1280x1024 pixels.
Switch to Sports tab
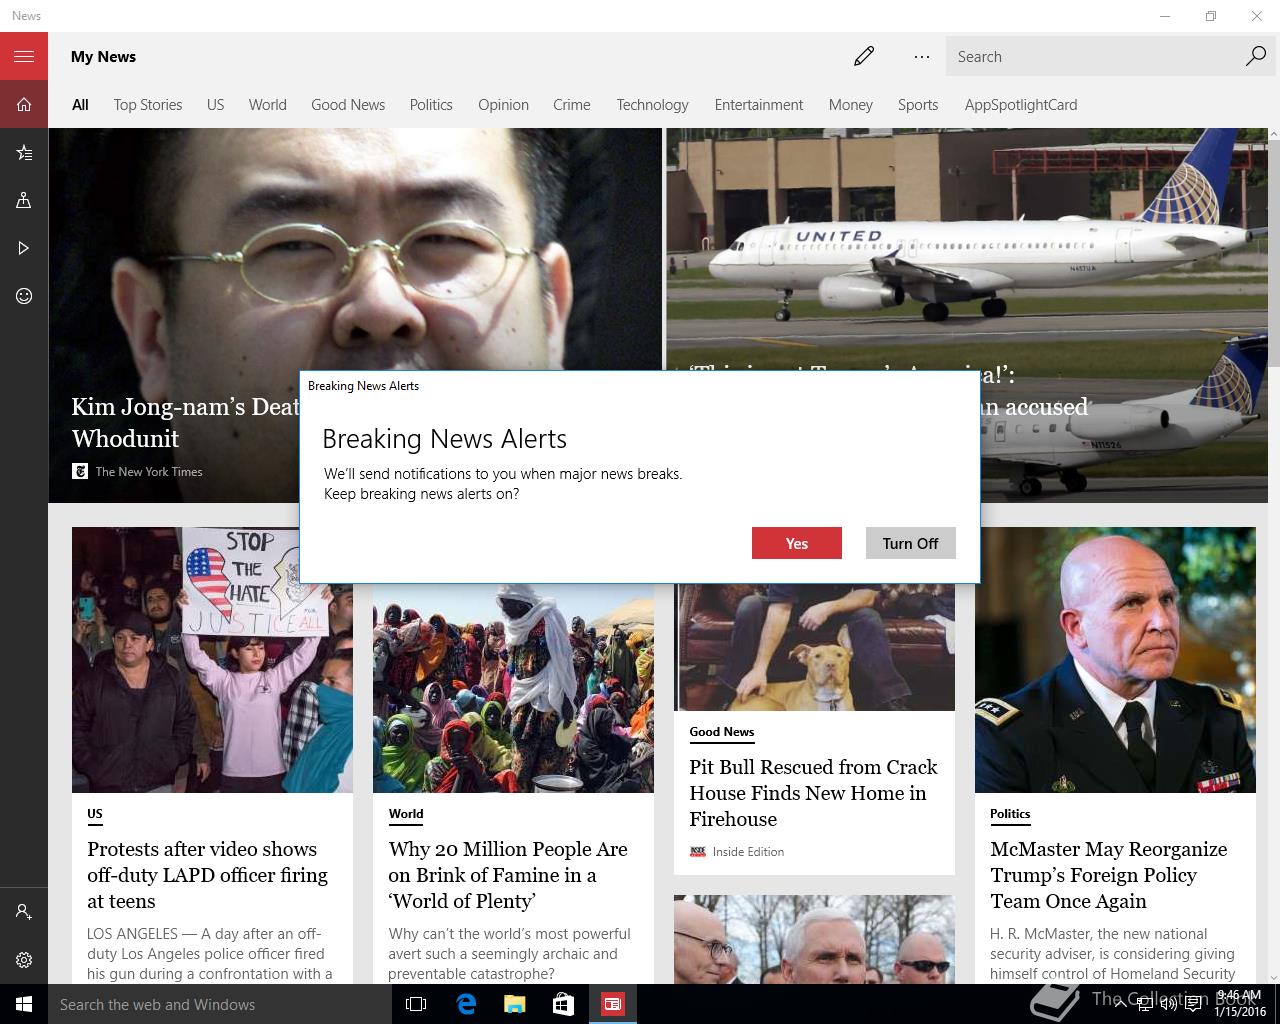tap(918, 104)
